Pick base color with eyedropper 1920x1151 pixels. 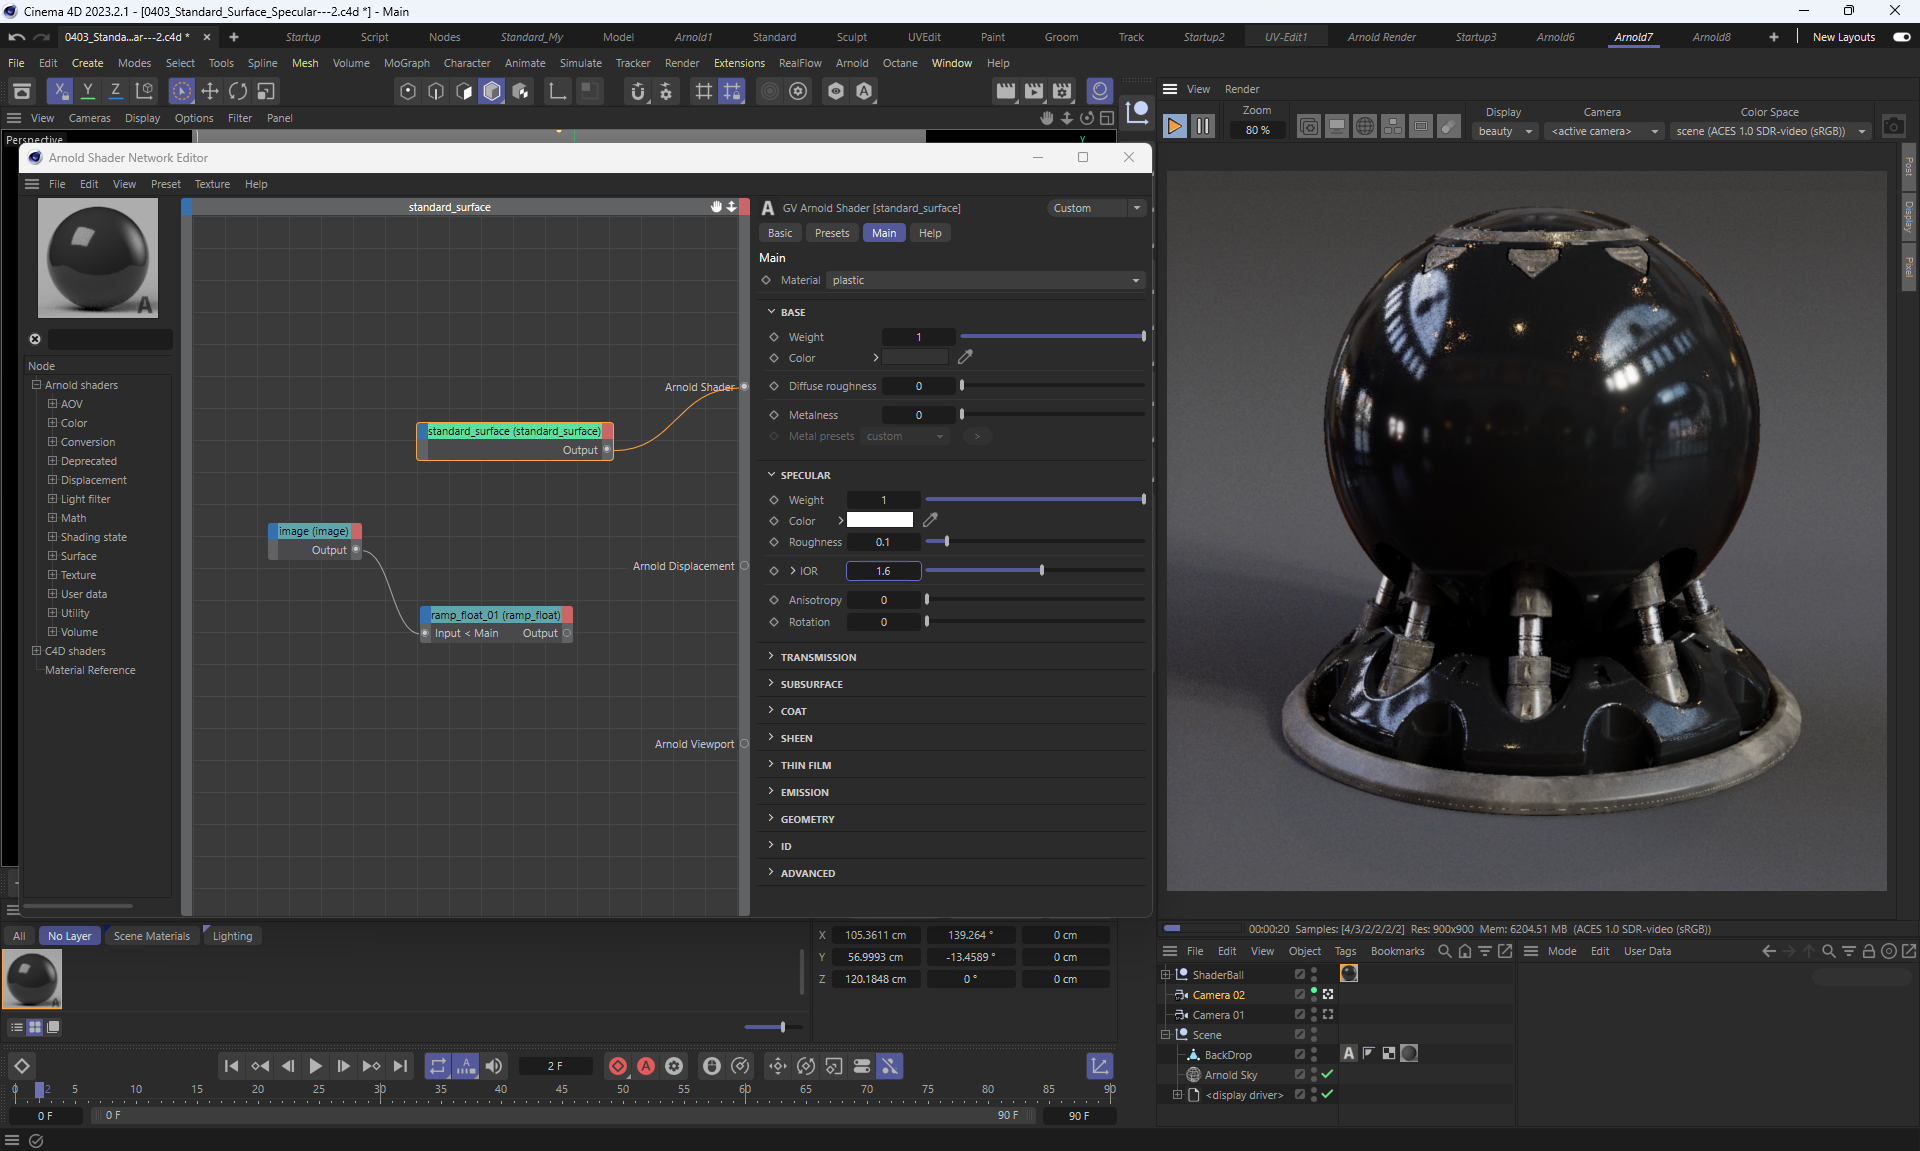(x=965, y=357)
